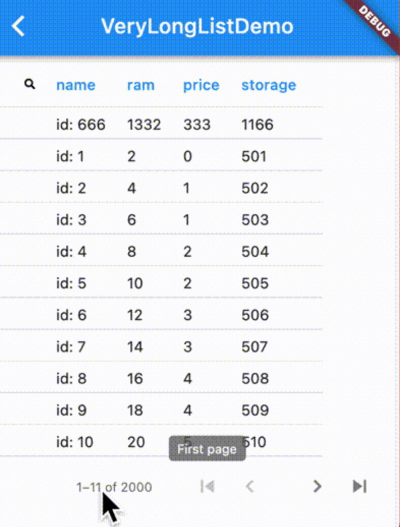
Task: Select the row with id: 1
Action: pyautogui.click(x=161, y=155)
